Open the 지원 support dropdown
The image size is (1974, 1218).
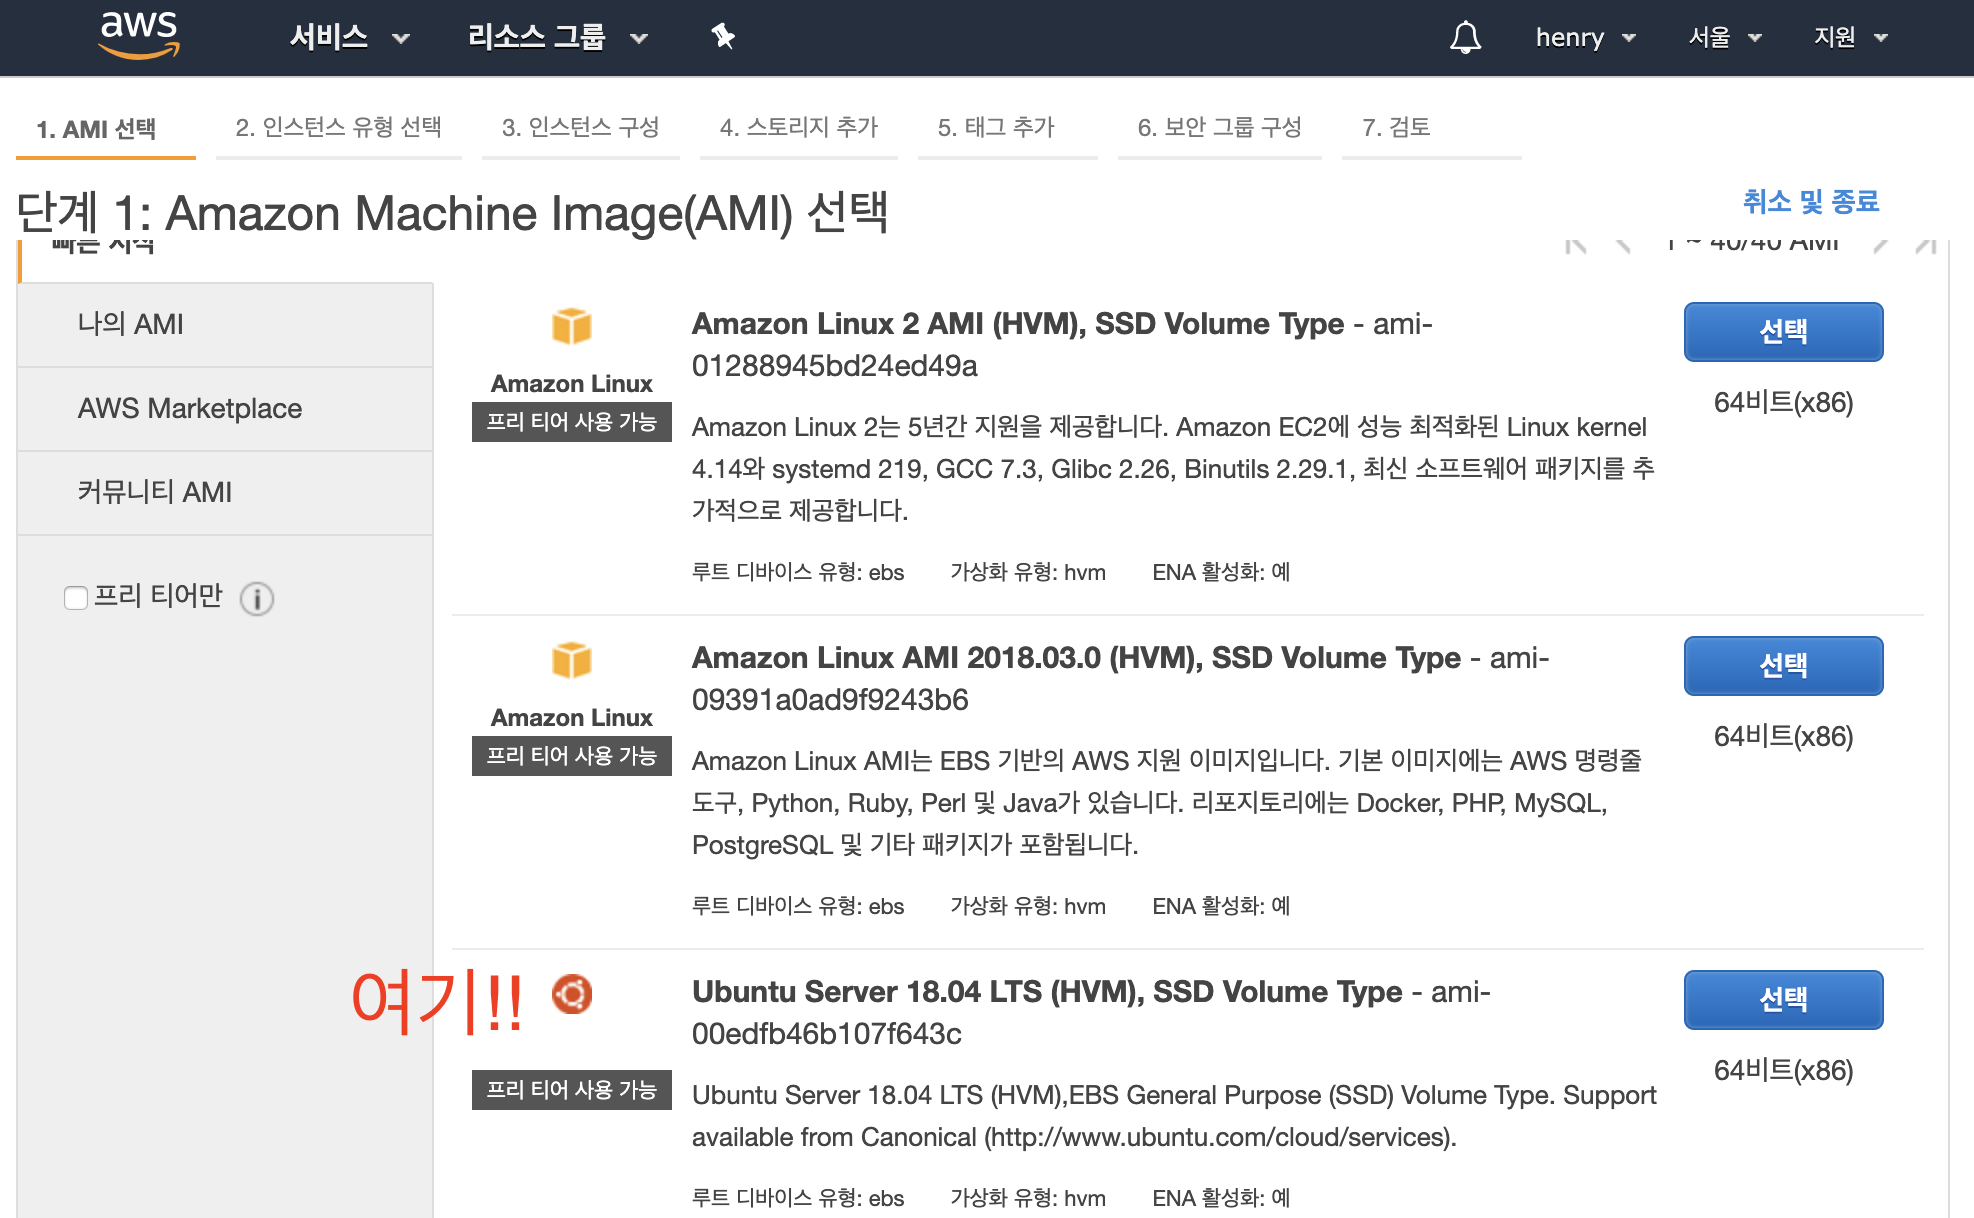pos(1850,38)
